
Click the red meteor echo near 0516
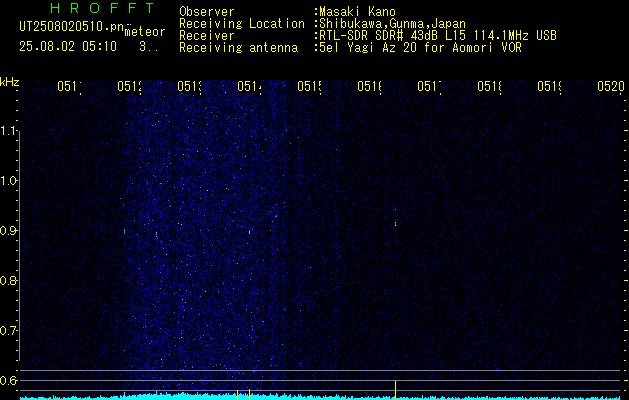[x=396, y=223]
